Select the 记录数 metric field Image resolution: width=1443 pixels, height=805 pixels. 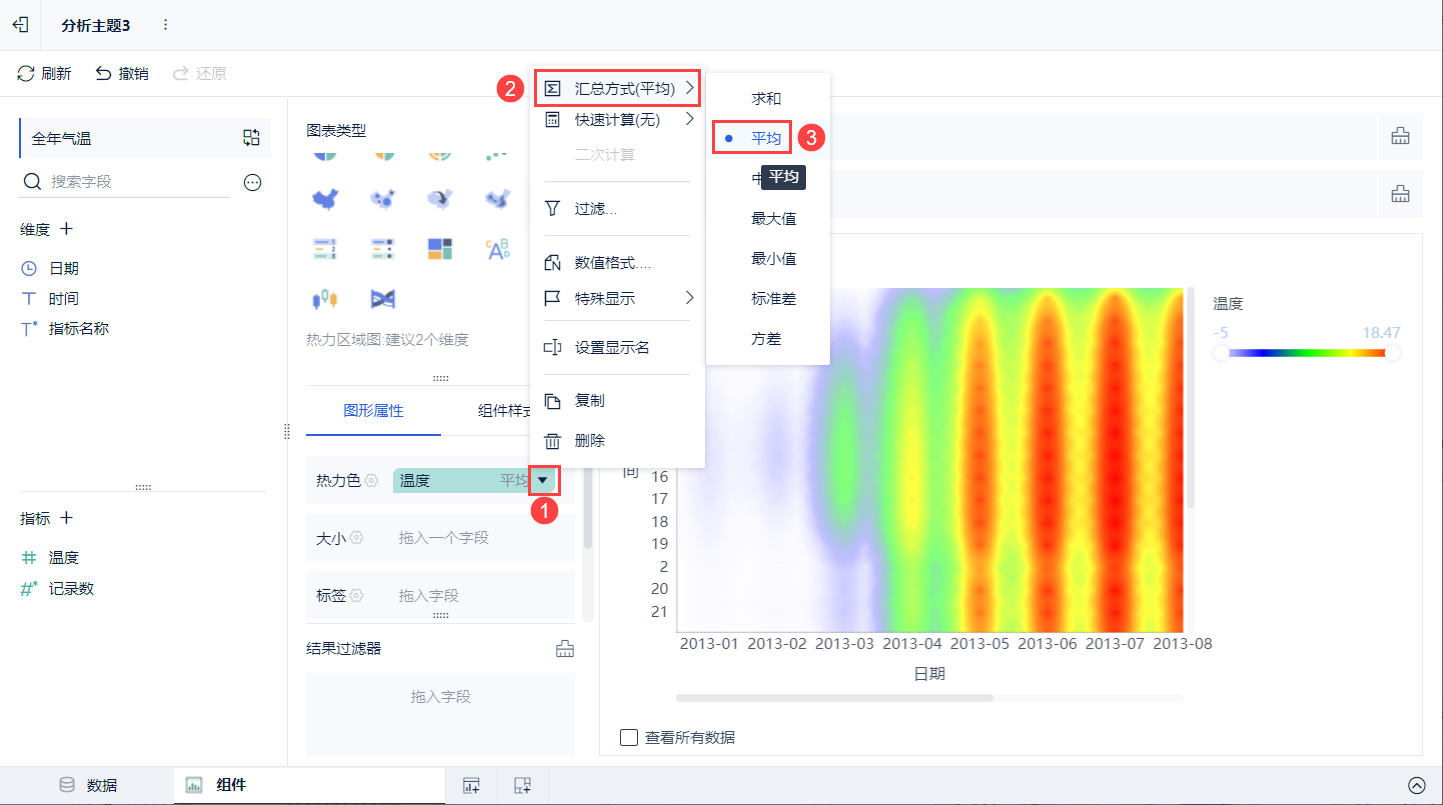(x=71, y=588)
